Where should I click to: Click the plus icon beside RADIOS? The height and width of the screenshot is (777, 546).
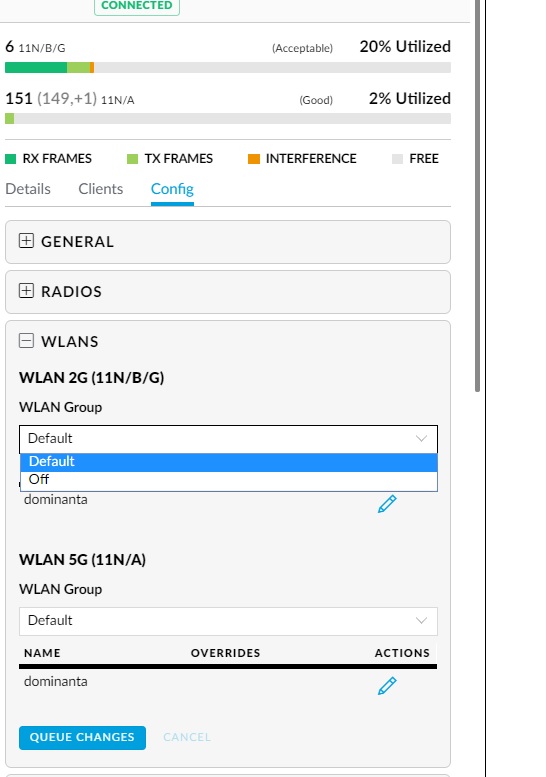pos(26,290)
